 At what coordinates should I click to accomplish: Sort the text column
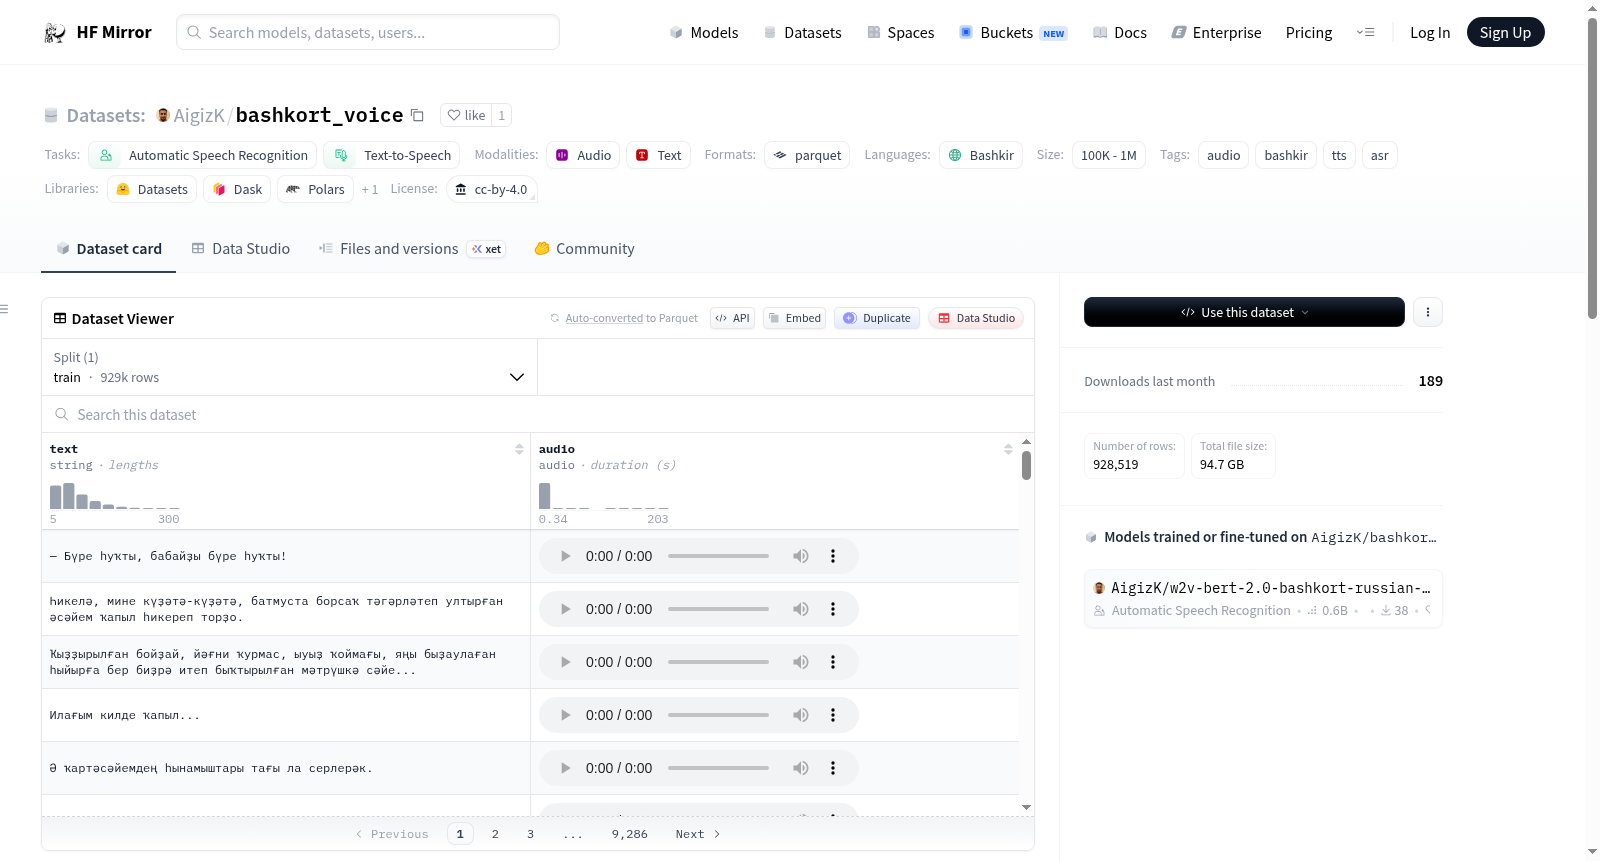click(519, 450)
